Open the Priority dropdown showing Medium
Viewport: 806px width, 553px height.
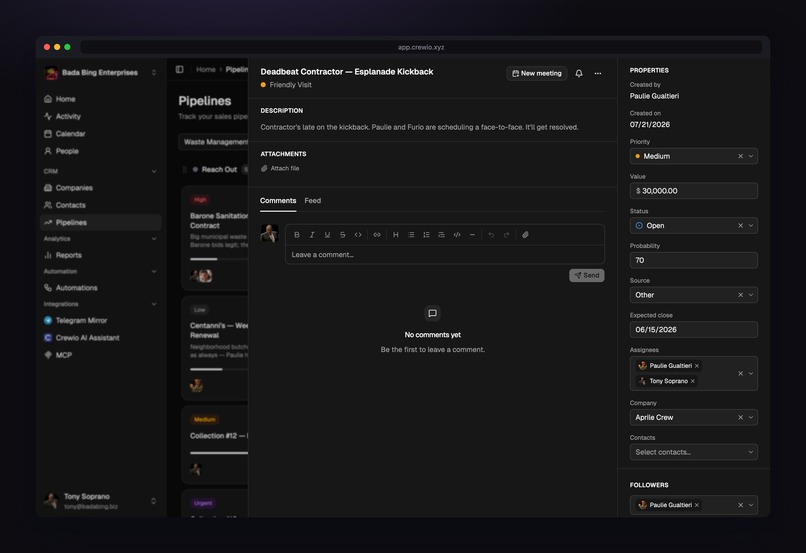pos(693,156)
